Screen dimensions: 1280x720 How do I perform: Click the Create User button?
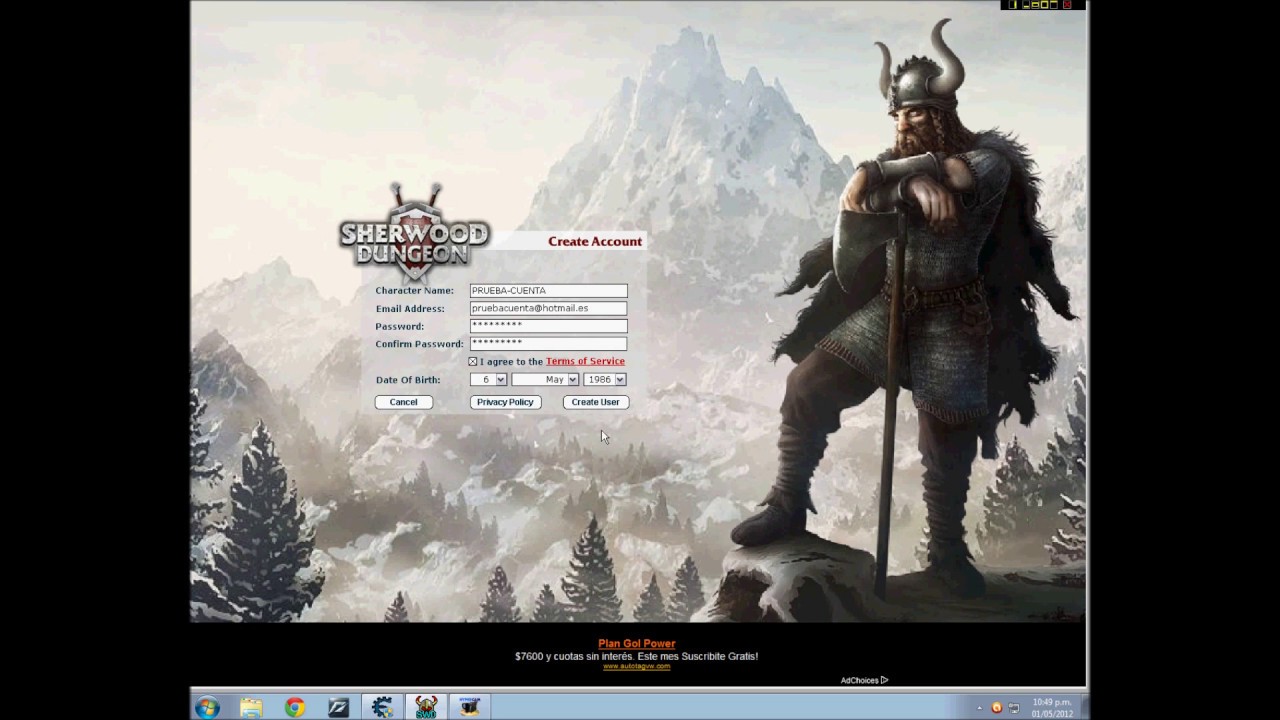tap(595, 402)
